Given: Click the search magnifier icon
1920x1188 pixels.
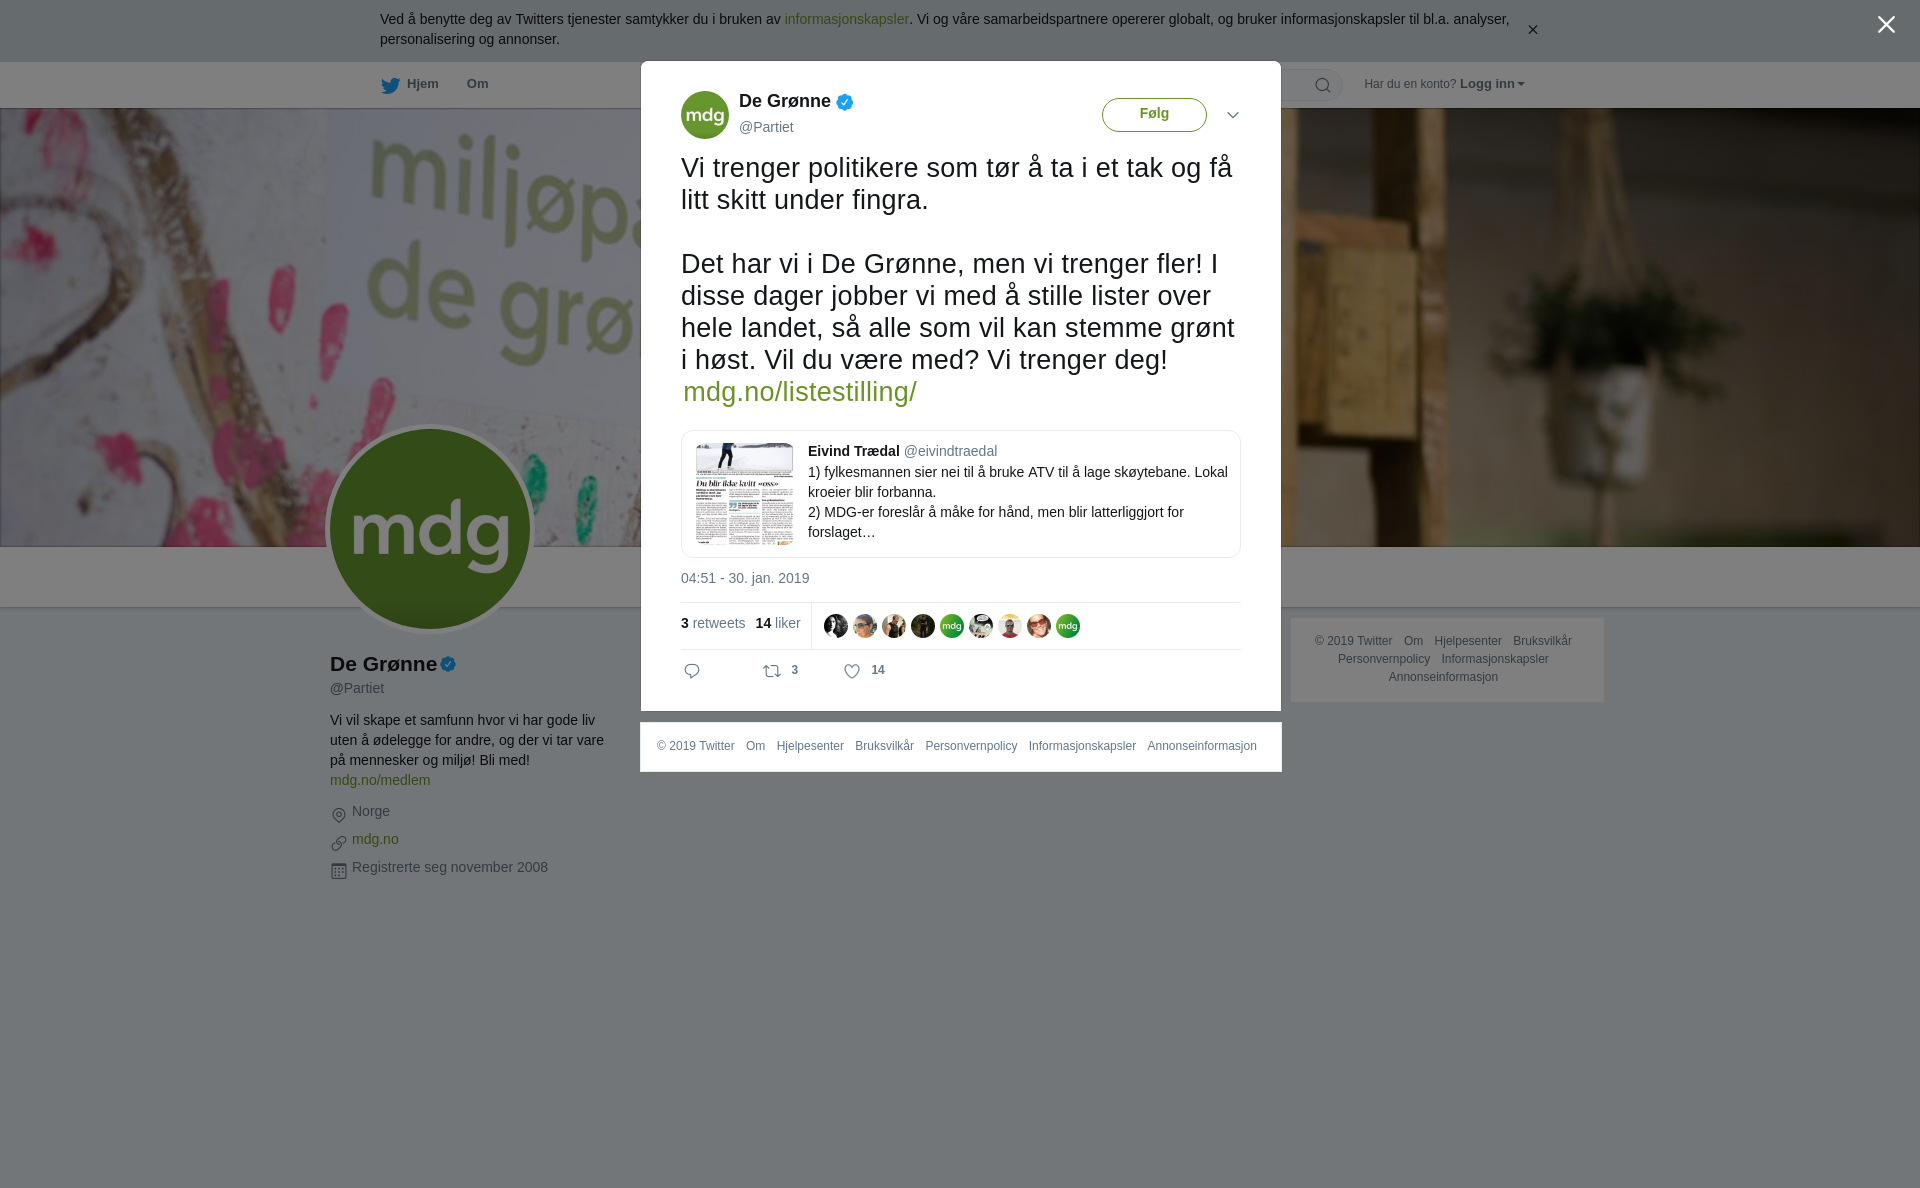Looking at the screenshot, I should click(1323, 85).
